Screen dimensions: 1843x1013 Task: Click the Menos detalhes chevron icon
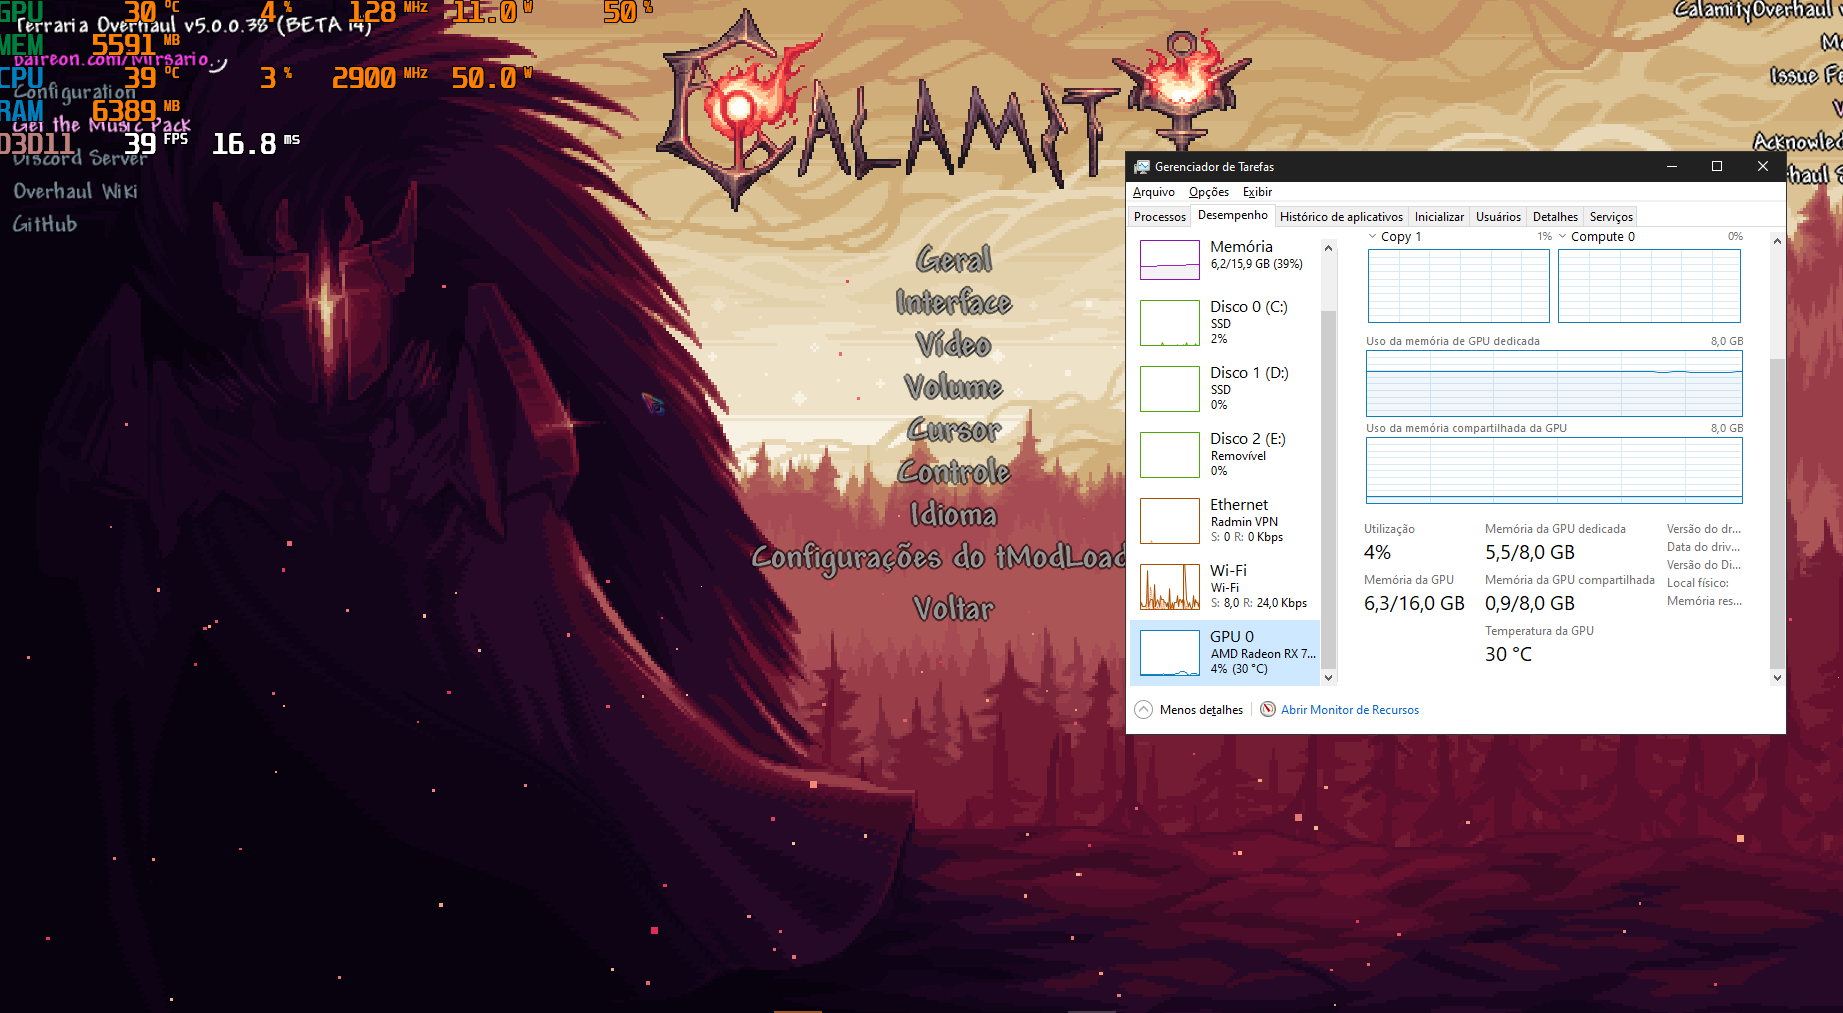pyautogui.click(x=1144, y=710)
